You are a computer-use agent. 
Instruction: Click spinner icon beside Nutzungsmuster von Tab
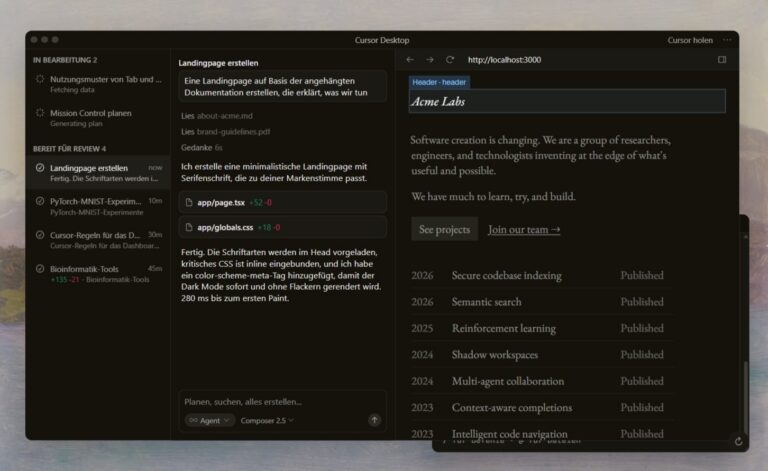40,79
